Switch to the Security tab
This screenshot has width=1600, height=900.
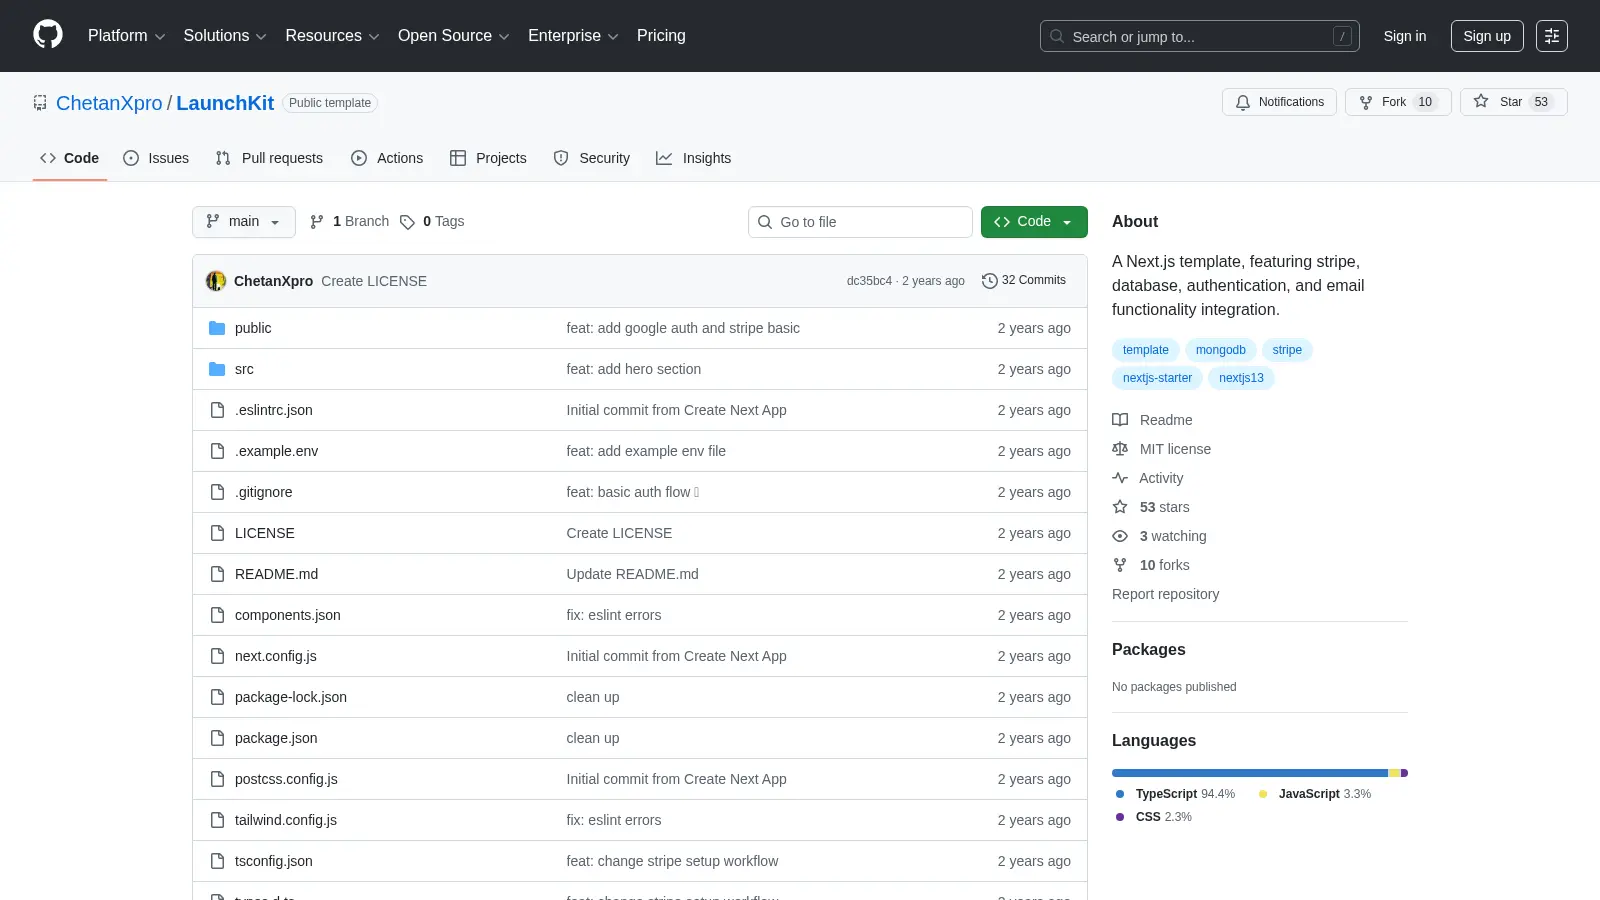(x=592, y=158)
